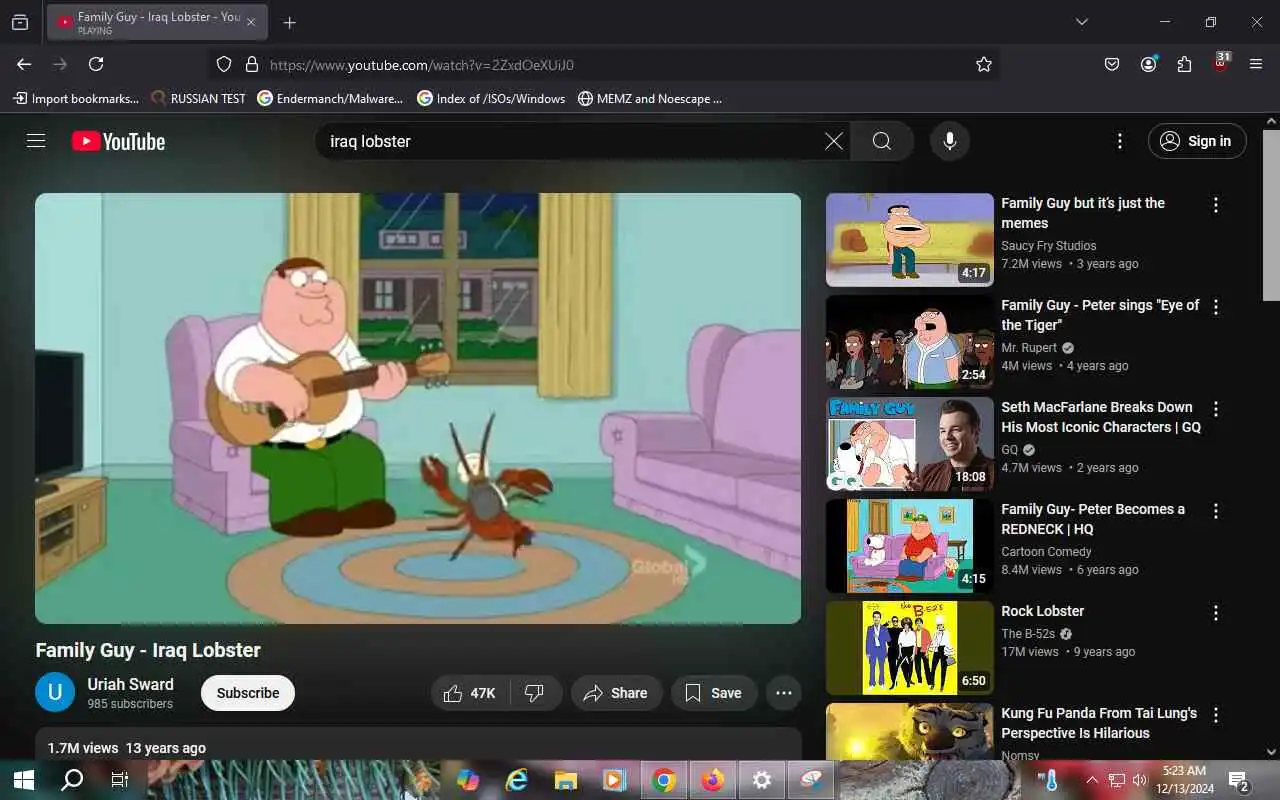Open browser extensions panel
Screen dimensions: 1280x800
(x=1184, y=64)
